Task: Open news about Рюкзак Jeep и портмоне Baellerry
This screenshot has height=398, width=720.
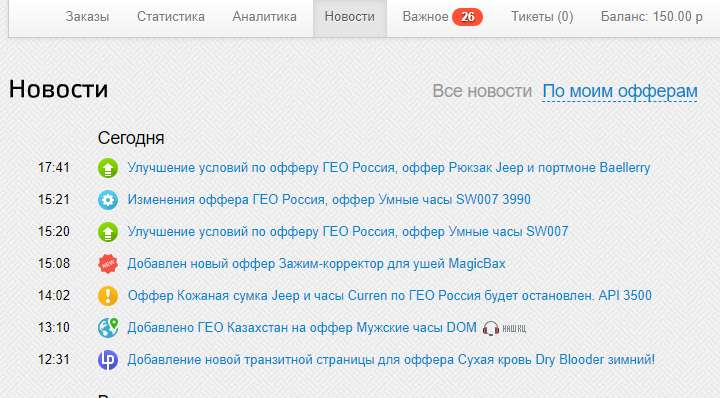Action: (x=388, y=168)
